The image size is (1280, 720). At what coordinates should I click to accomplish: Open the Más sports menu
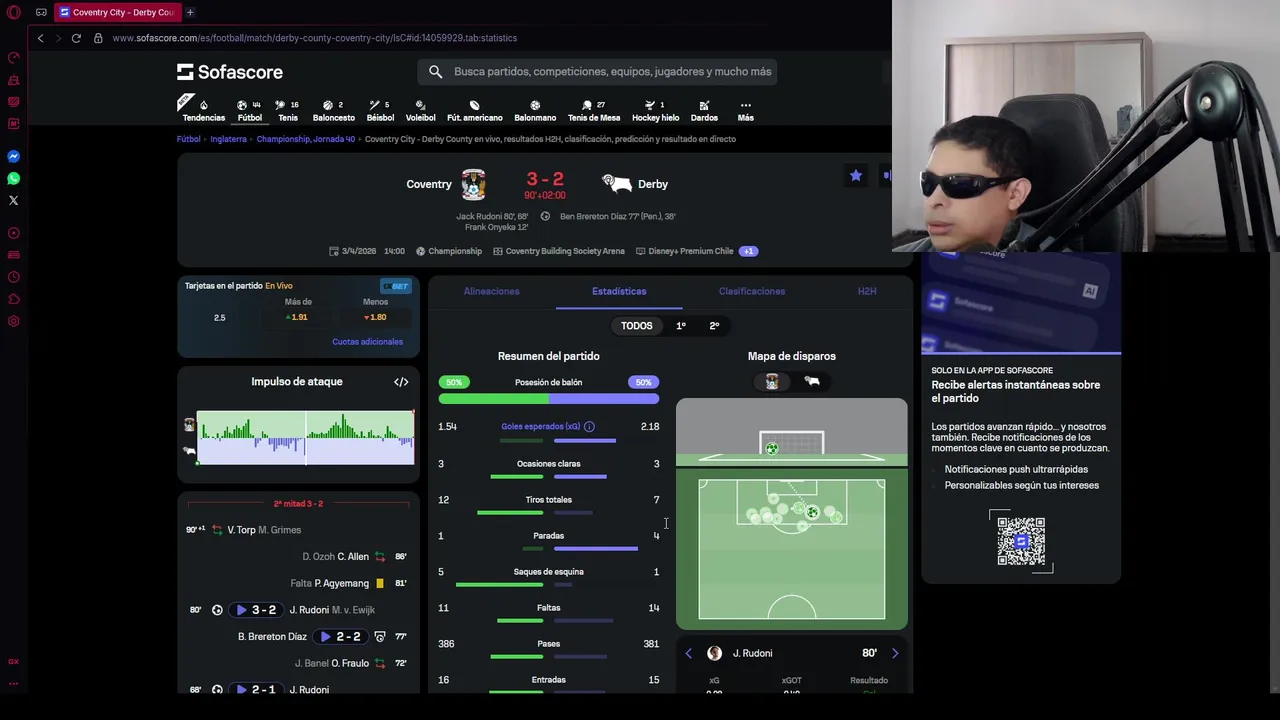tap(745, 110)
